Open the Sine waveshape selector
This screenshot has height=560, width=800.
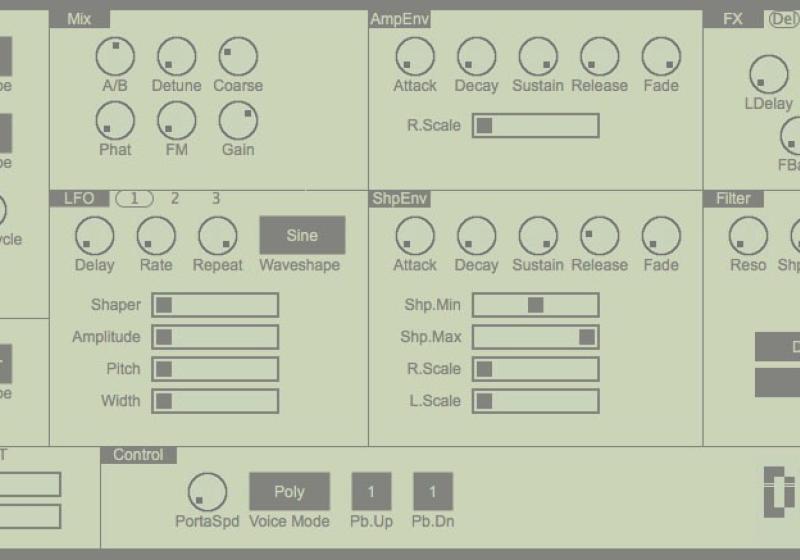[302, 236]
